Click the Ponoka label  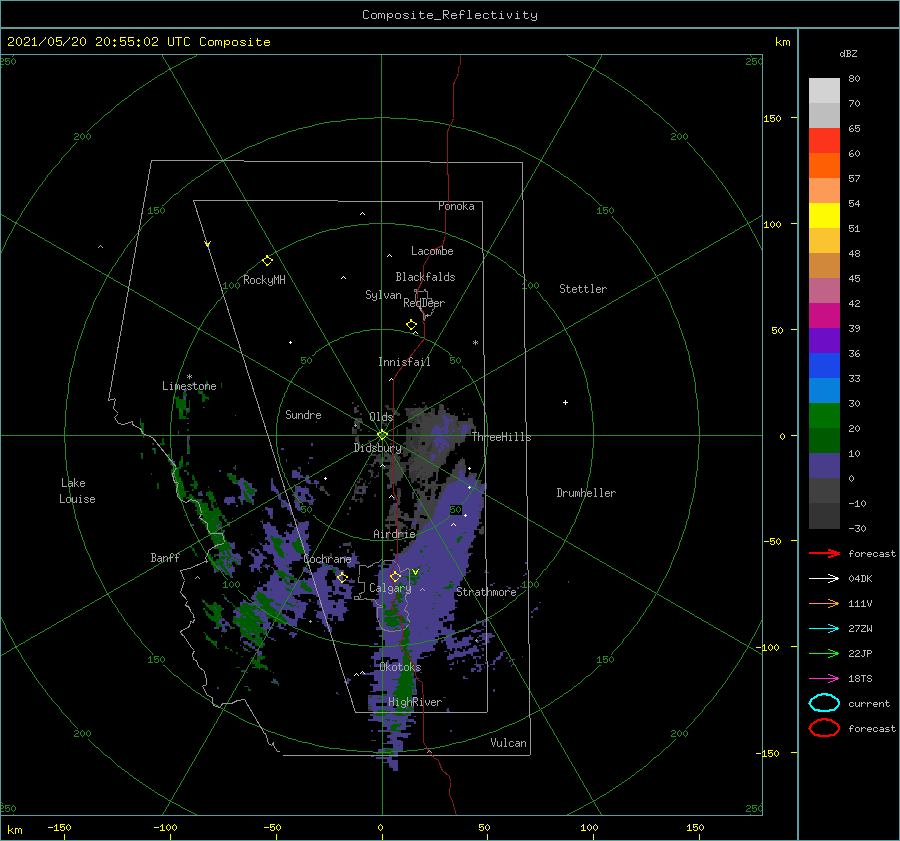point(456,207)
